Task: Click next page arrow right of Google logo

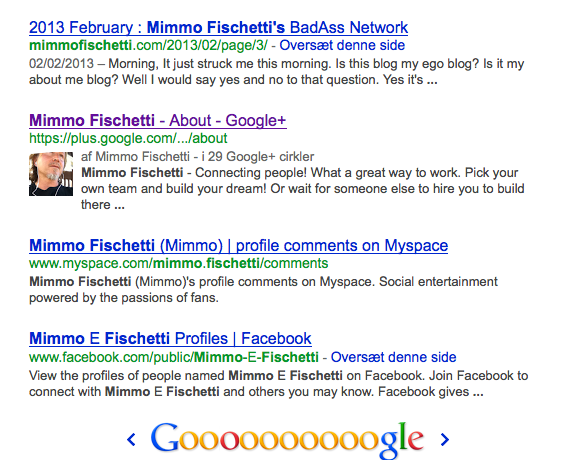Action: [x=445, y=440]
